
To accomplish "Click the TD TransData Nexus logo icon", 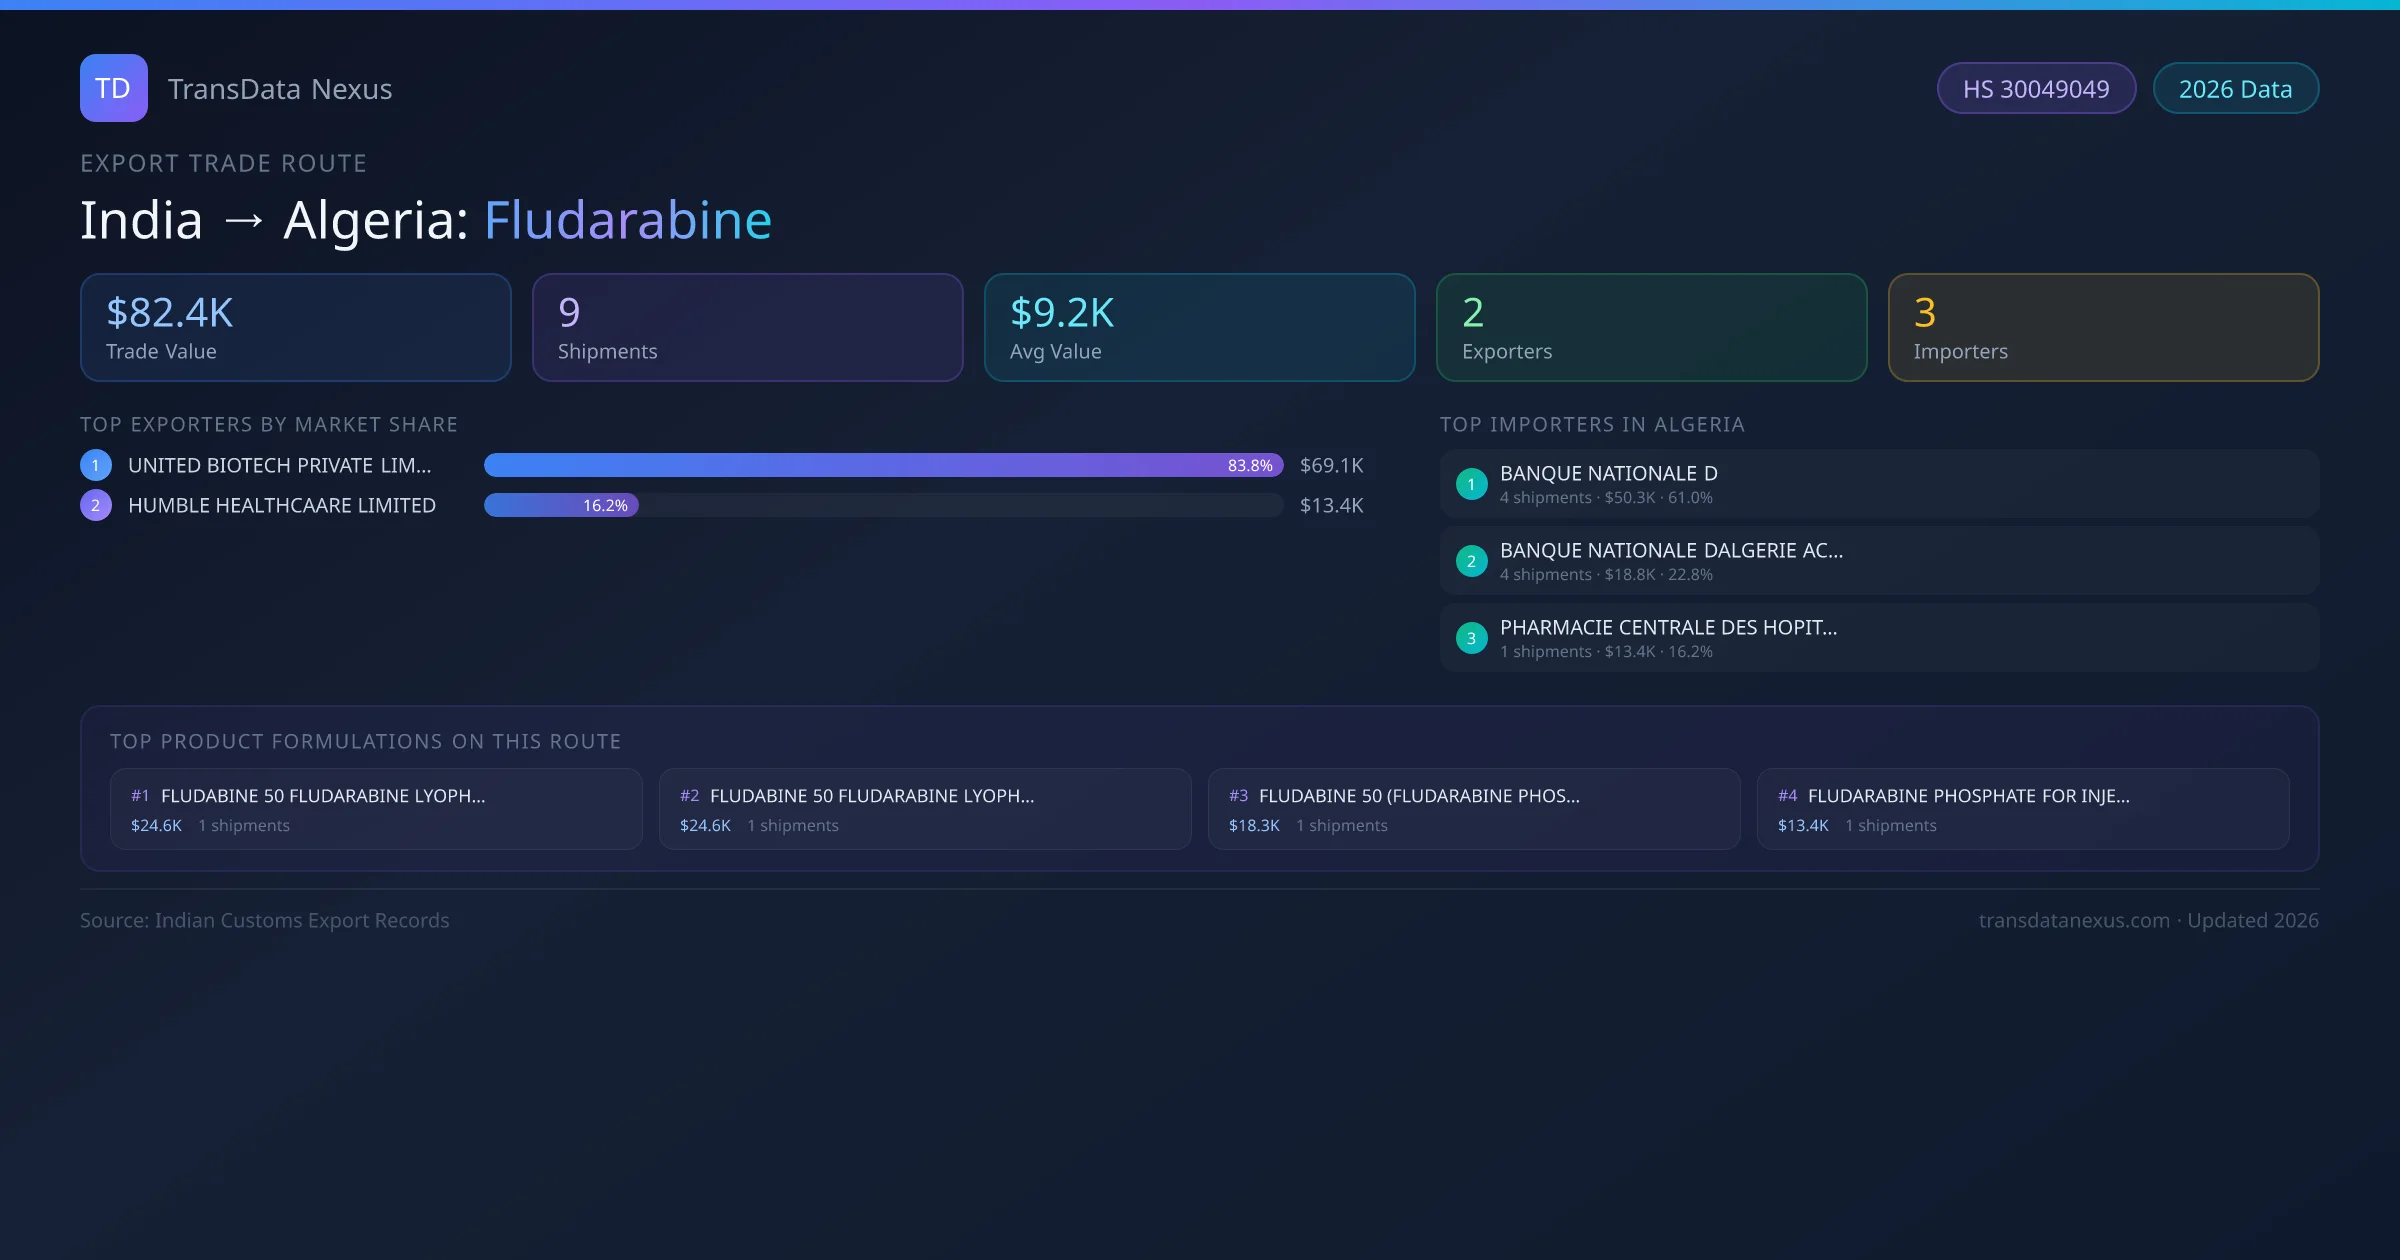I will pyautogui.click(x=113, y=88).
